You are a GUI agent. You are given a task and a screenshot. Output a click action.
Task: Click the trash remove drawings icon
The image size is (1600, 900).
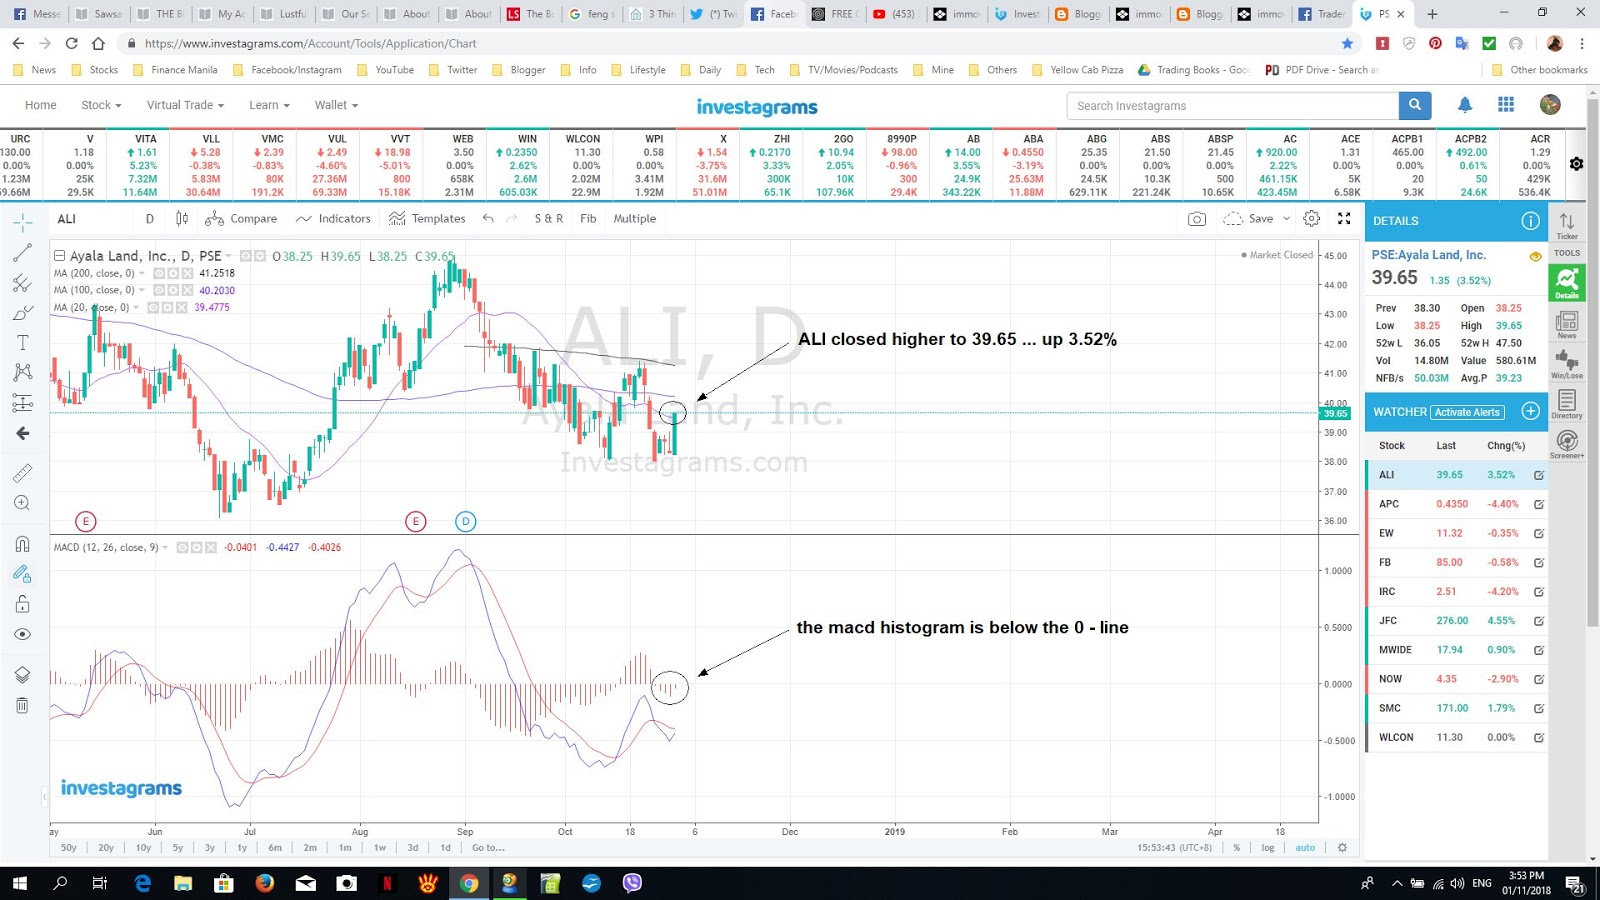pyautogui.click(x=22, y=705)
